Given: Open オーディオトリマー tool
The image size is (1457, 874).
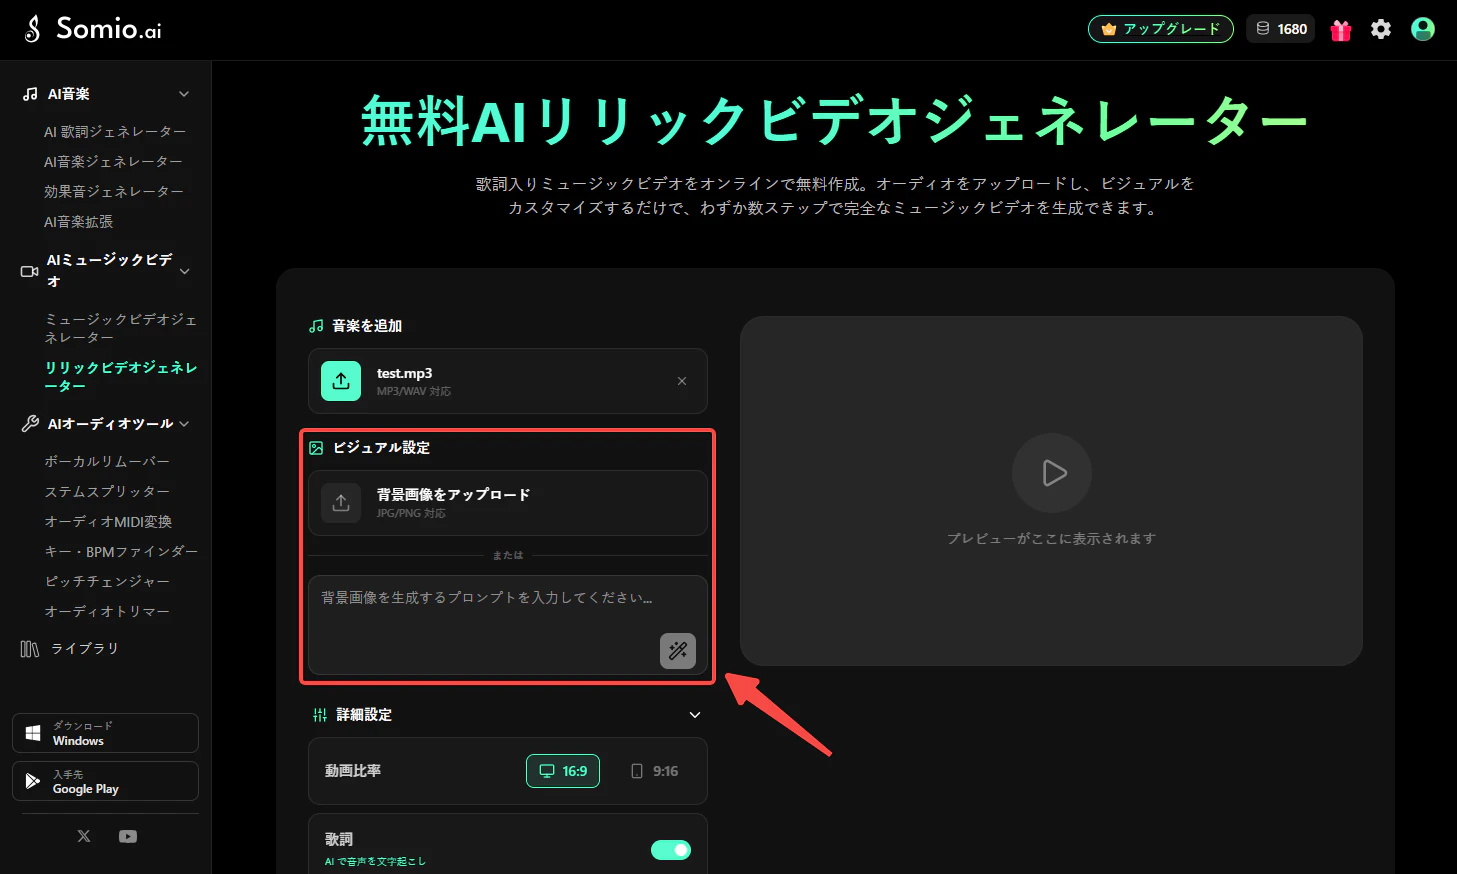Looking at the screenshot, I should (107, 612).
